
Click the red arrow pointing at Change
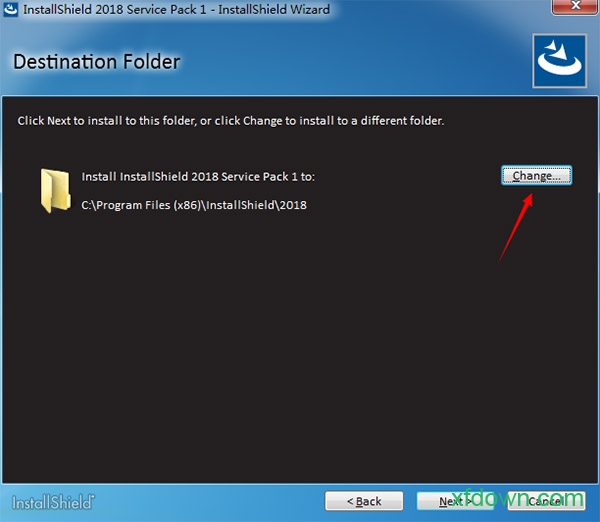click(x=516, y=226)
